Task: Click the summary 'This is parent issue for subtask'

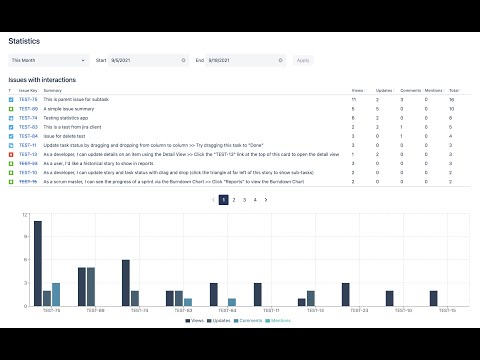Action: click(76, 99)
